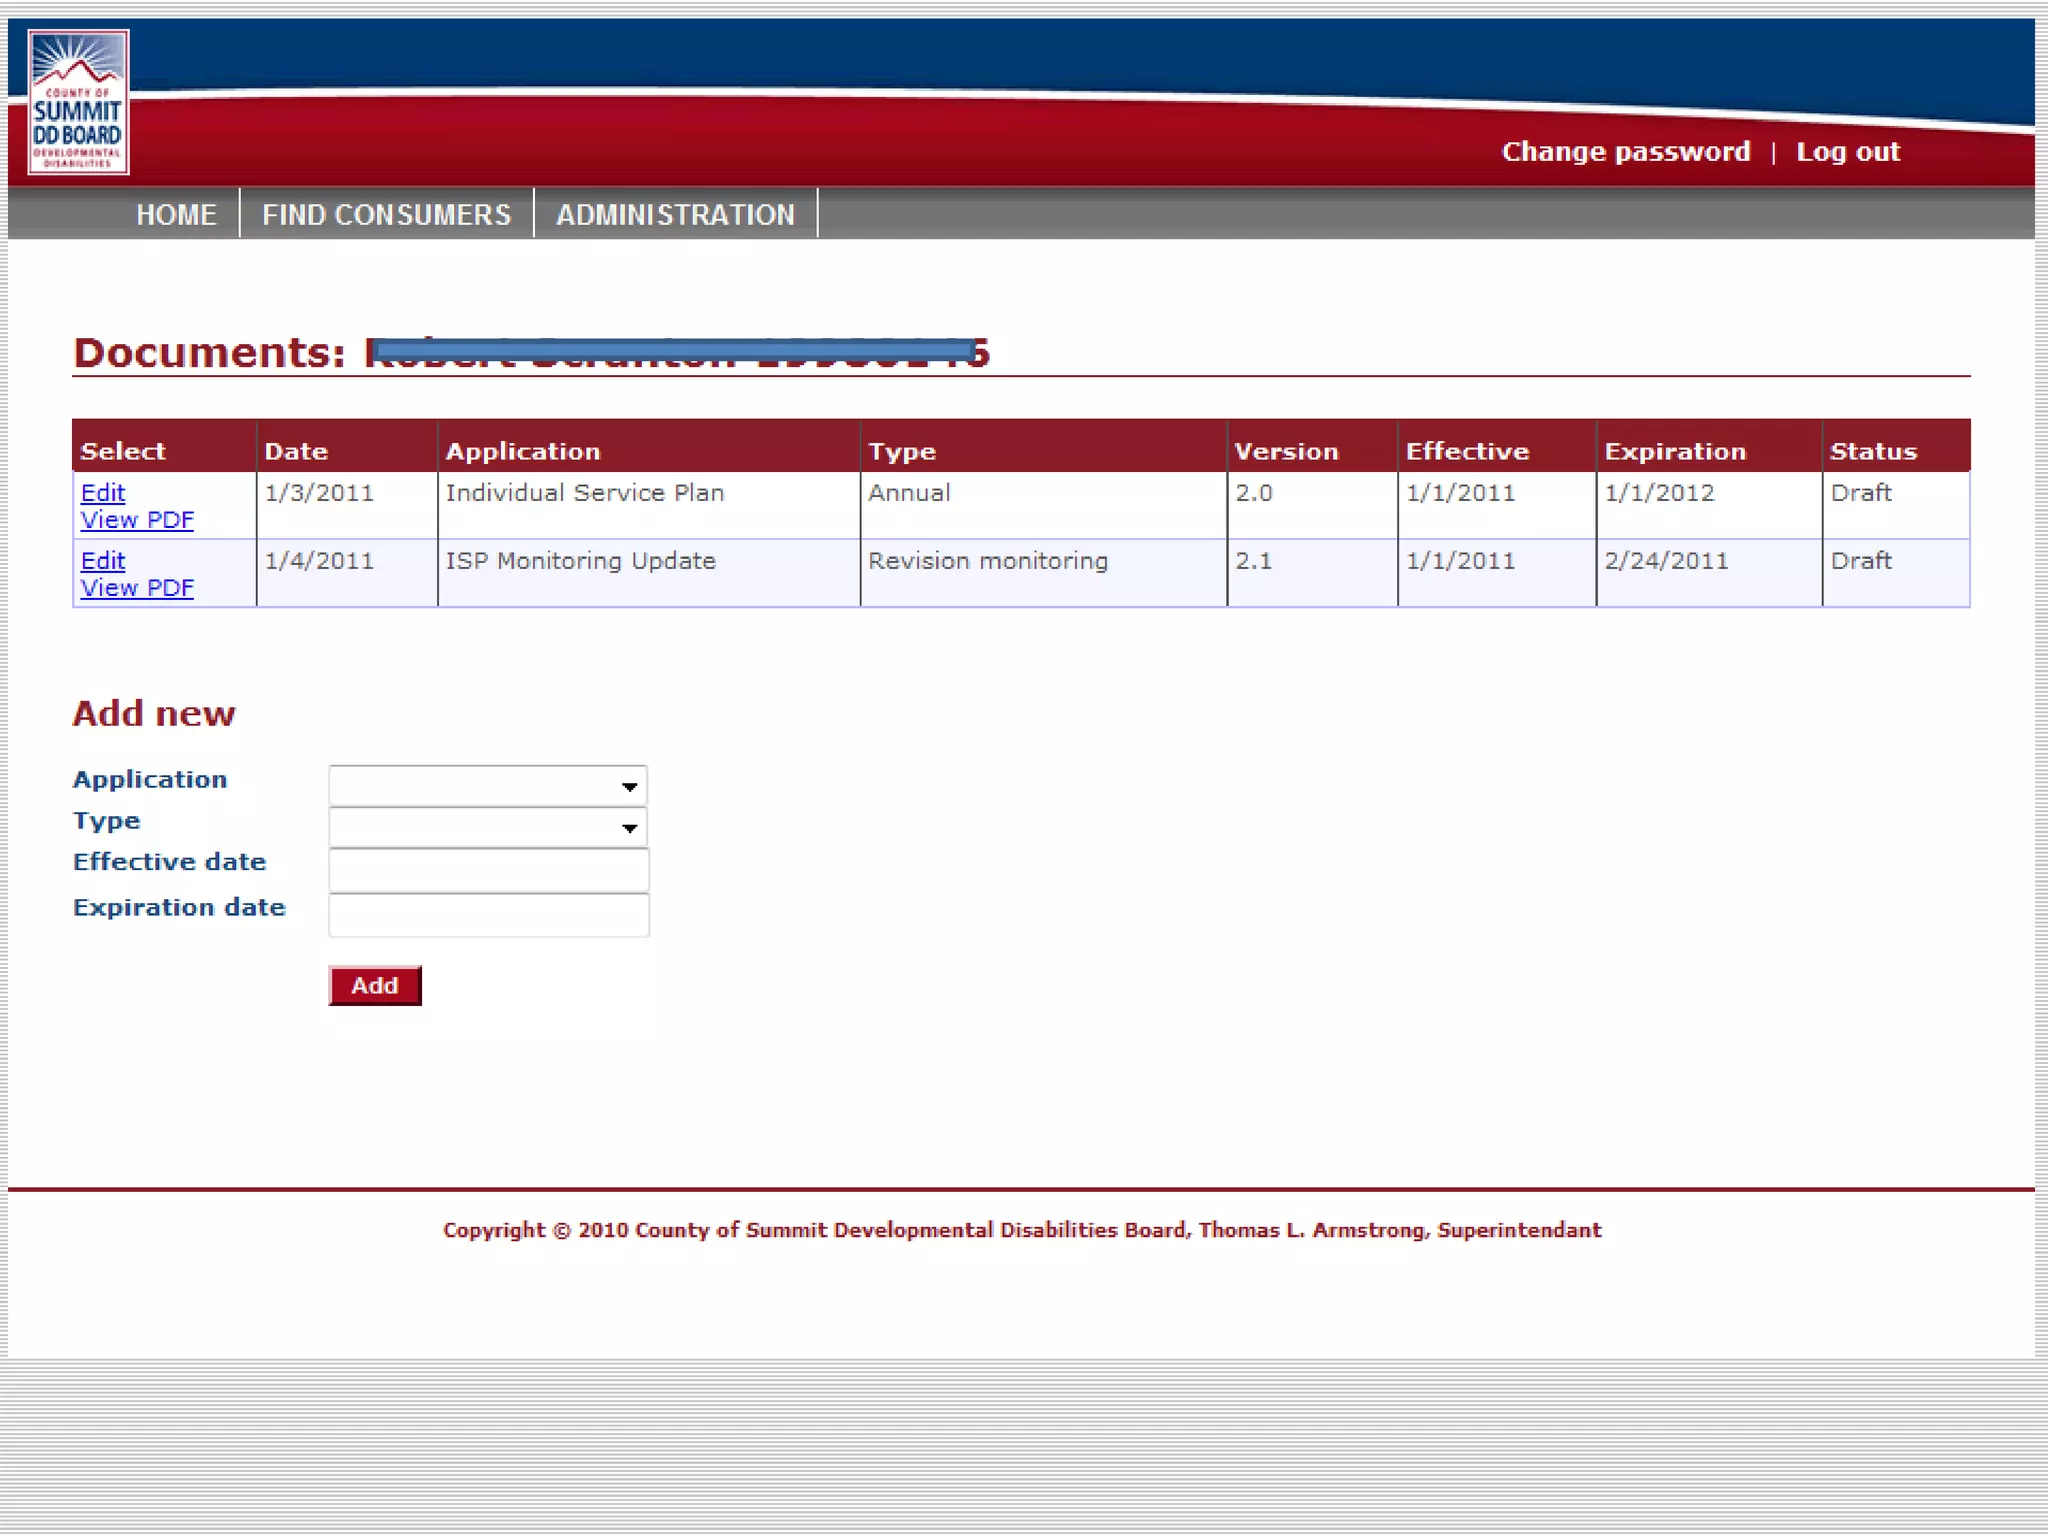View PDF of Individual Service Plan
Viewport: 2048px width, 1536px height.
tap(137, 520)
